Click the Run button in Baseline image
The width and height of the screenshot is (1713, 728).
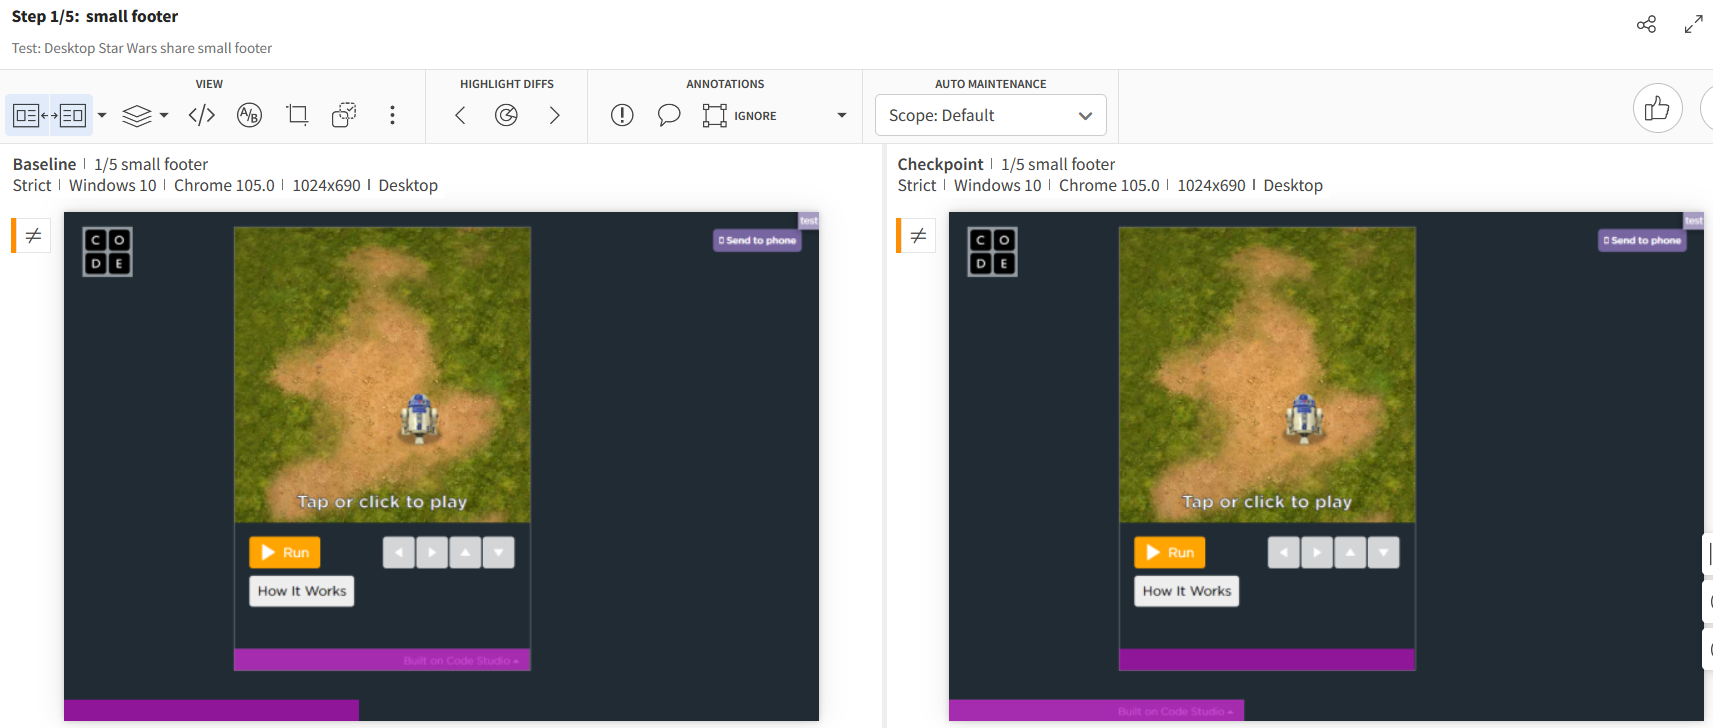pos(285,552)
